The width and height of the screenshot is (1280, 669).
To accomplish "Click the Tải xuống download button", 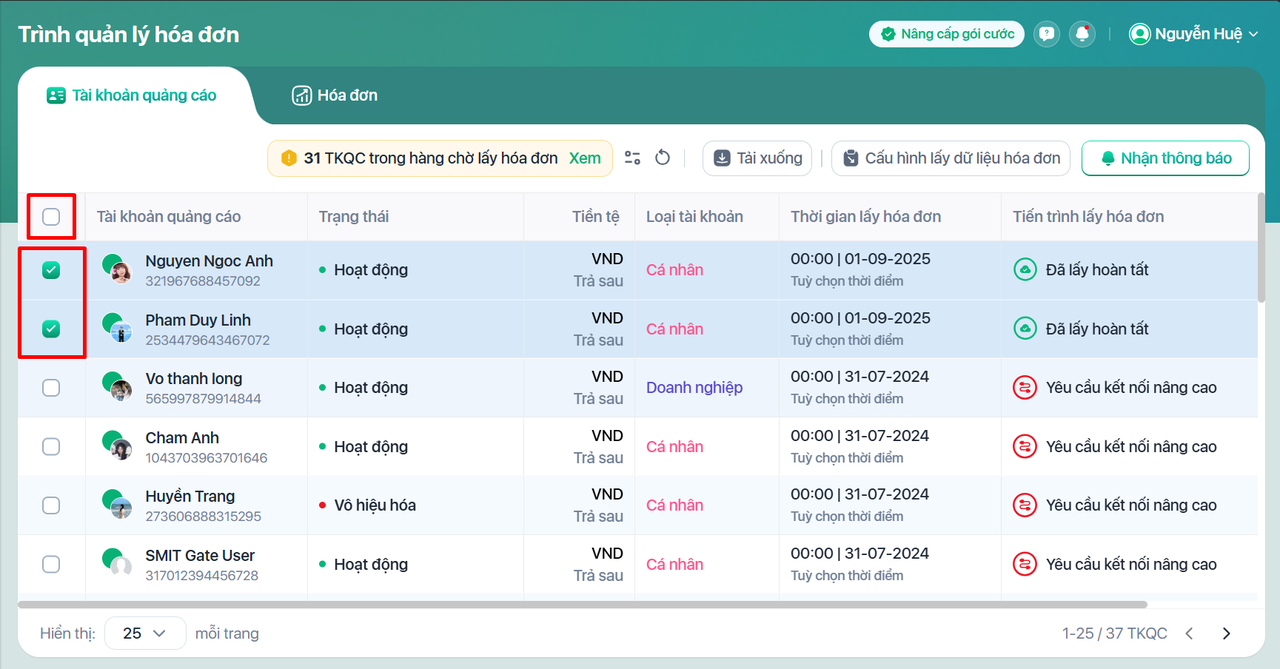I will click(757, 158).
